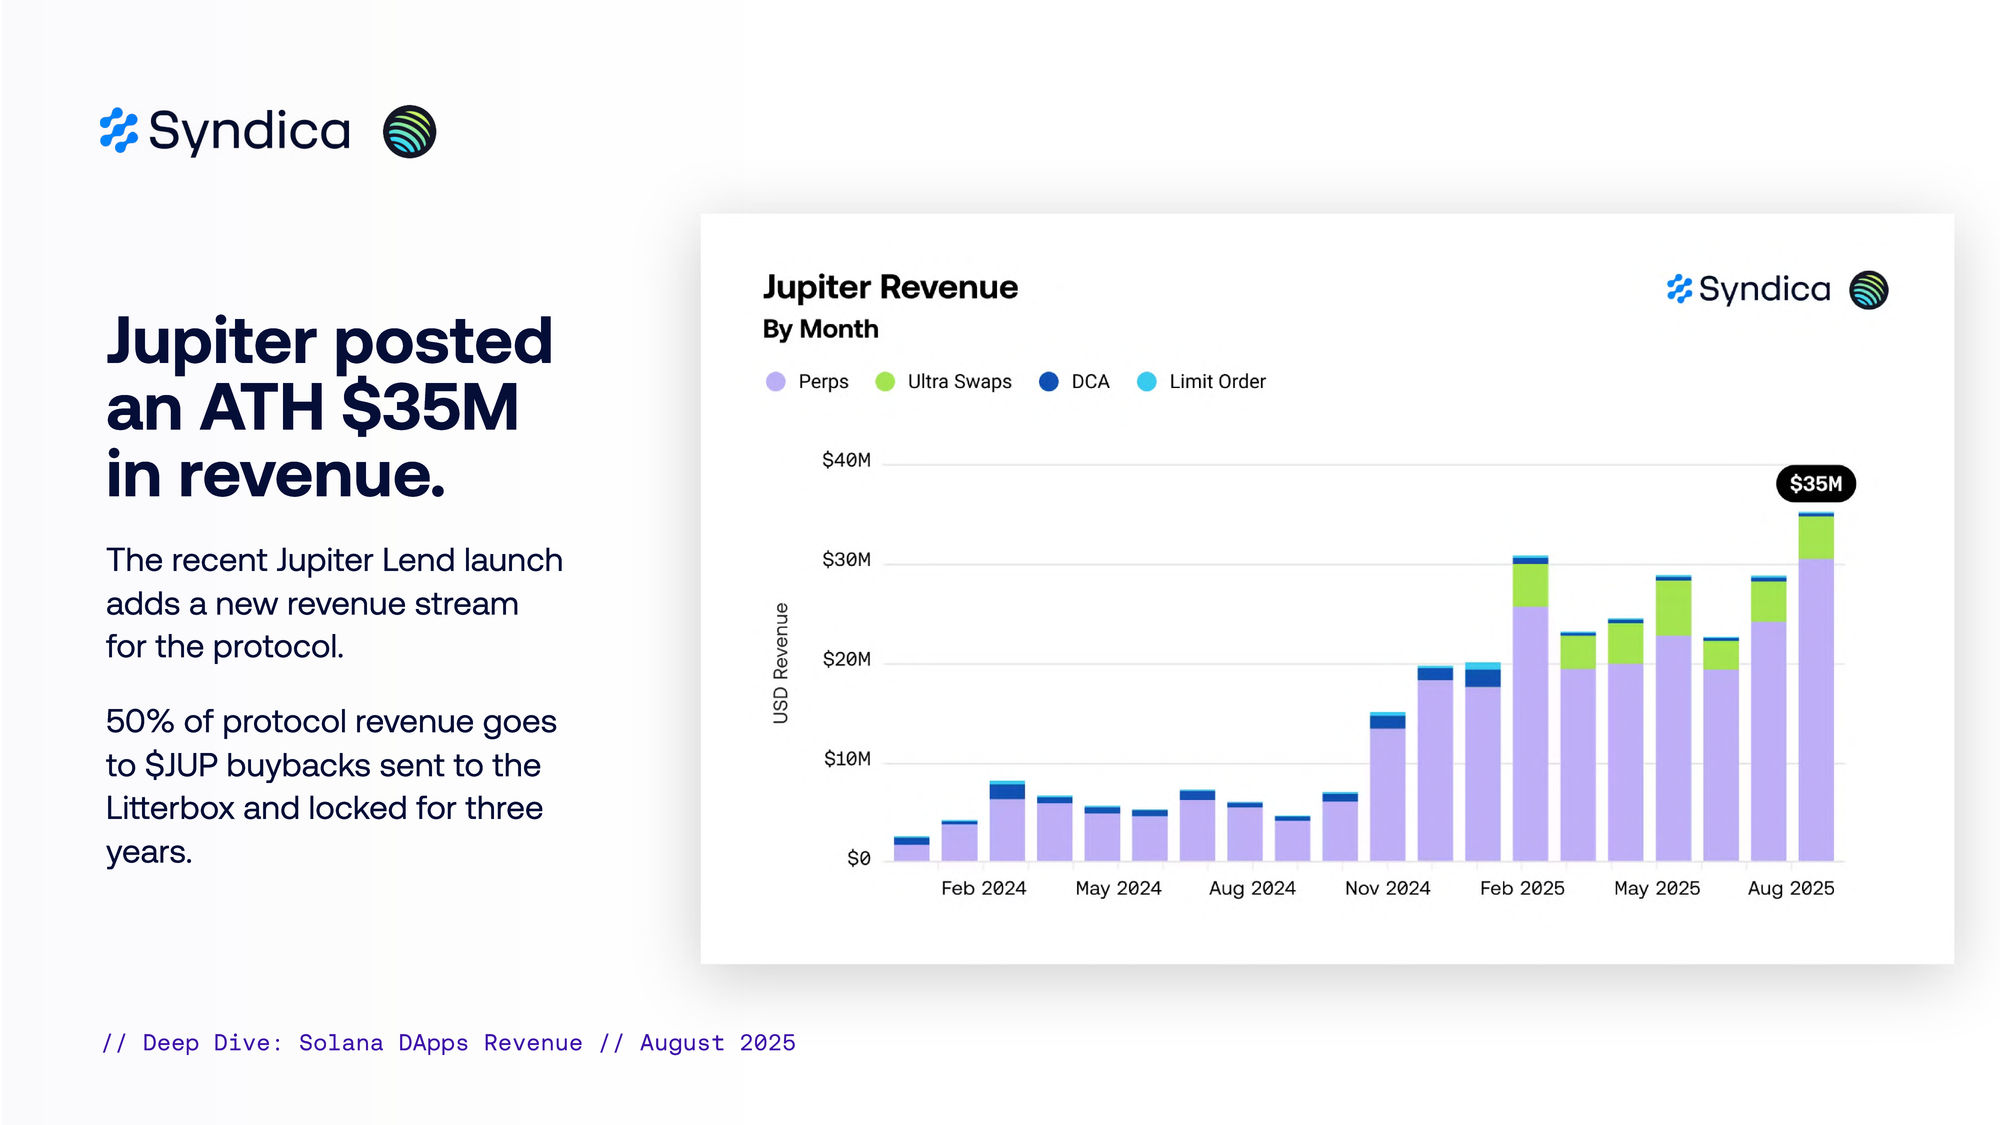The image size is (2000, 1125).
Task: Click the Nov 2024 axis label
Action: coord(1387,888)
